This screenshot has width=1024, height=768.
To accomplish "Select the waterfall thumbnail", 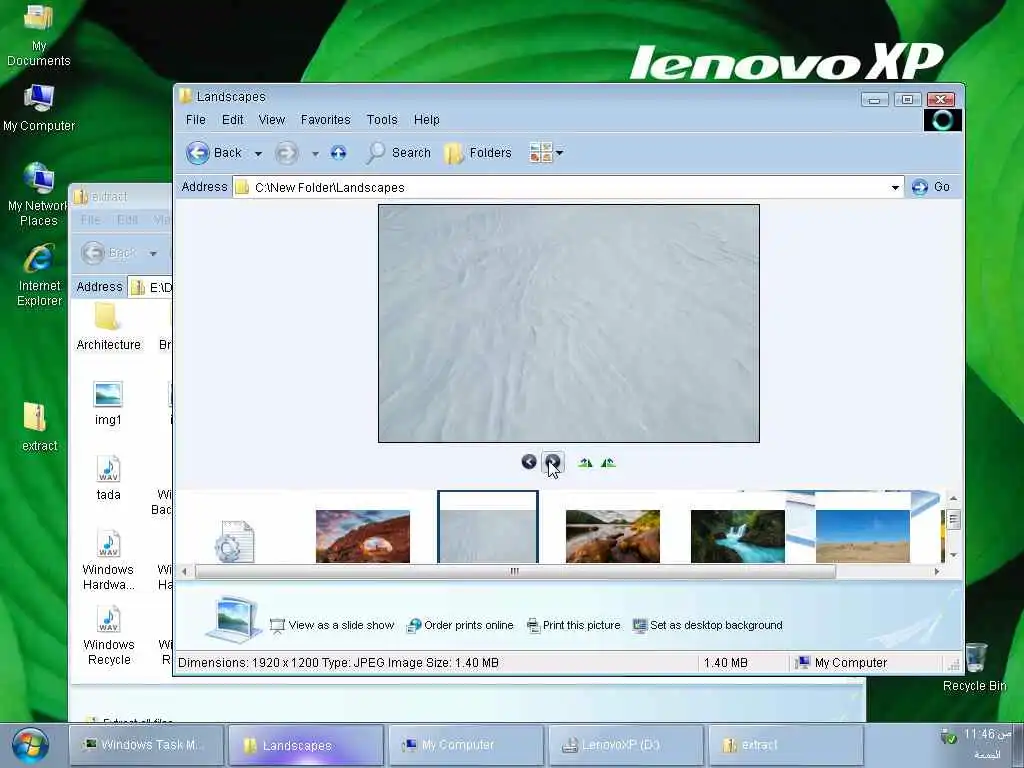I will [x=738, y=536].
